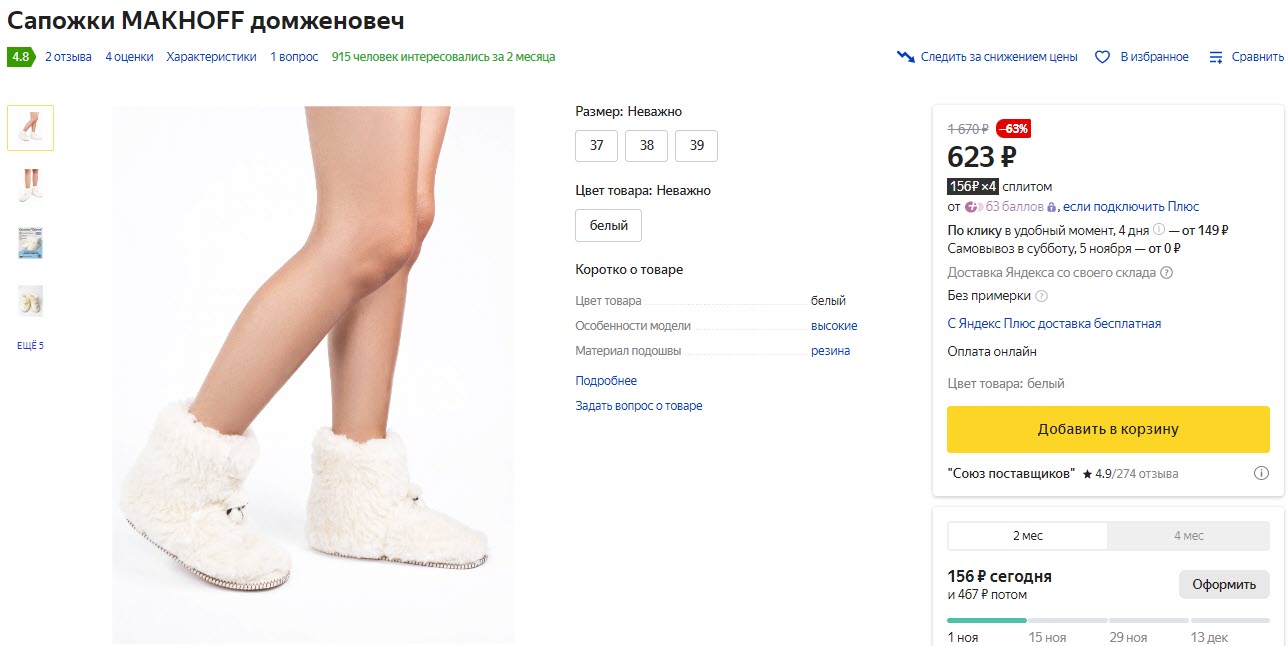1288x646 pixels.
Task: Expand product details via 'Подробнее'
Action: point(606,381)
